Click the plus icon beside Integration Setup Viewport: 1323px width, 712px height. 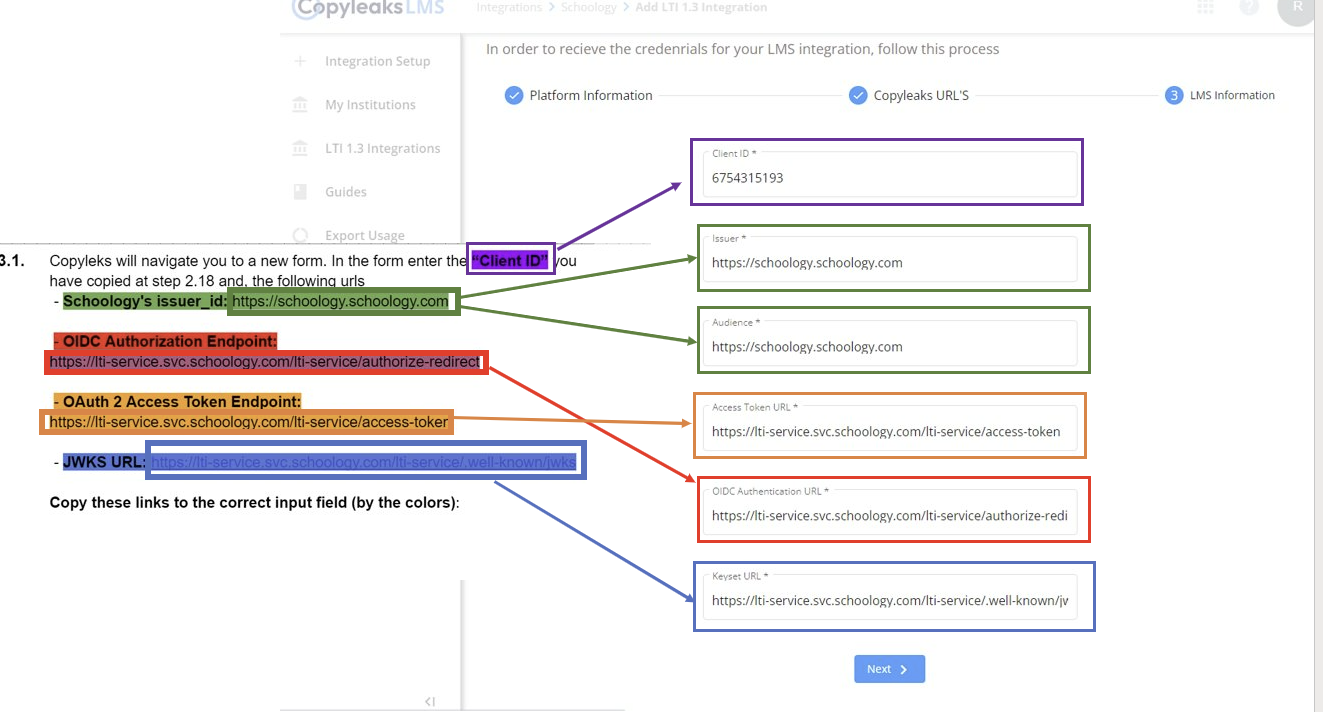point(300,61)
